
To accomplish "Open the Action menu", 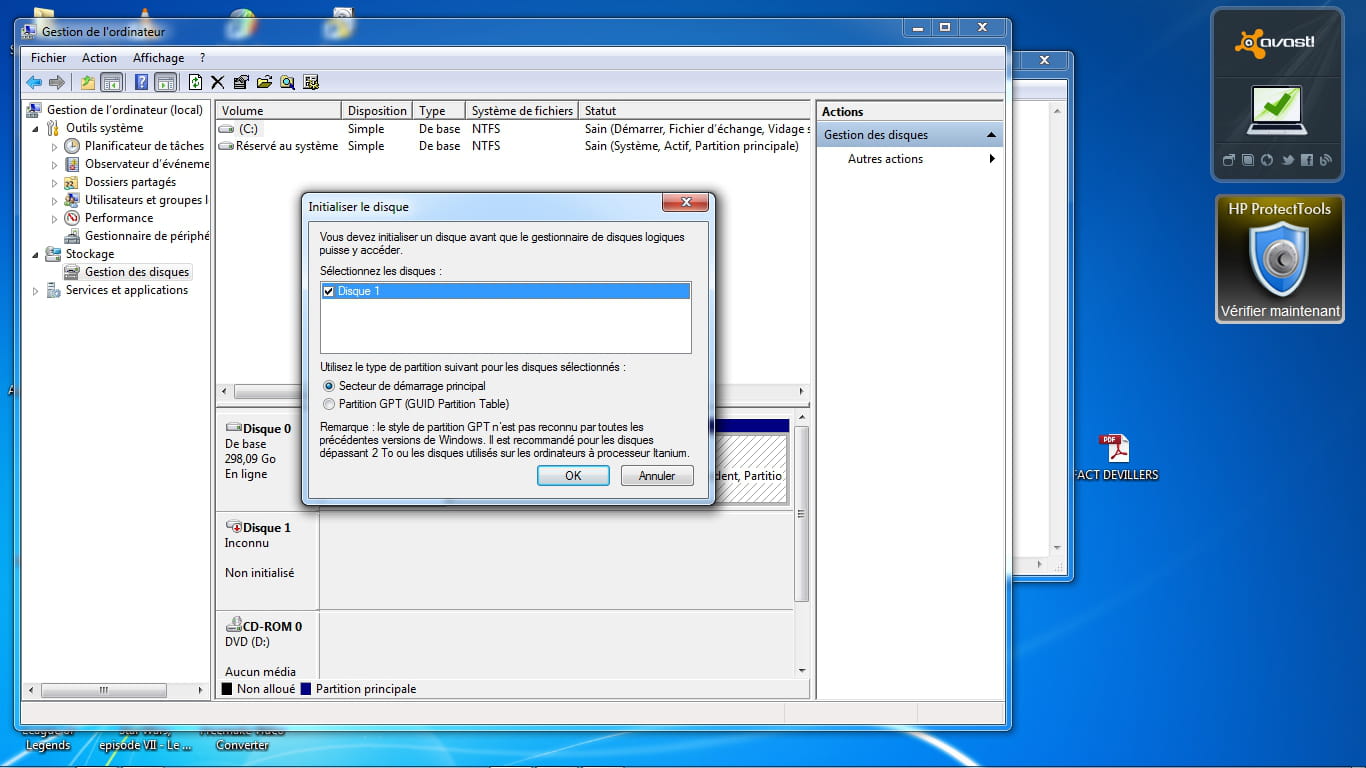I will pos(99,58).
